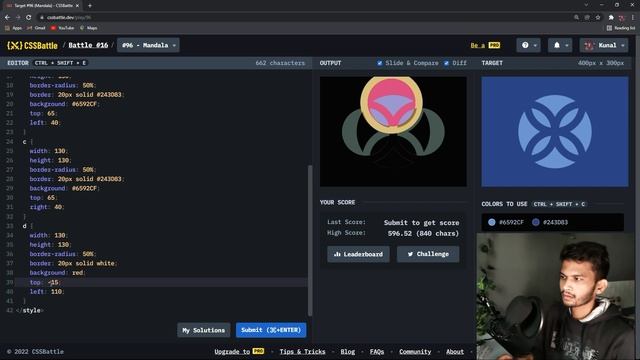Open notifications bell menu
The image size is (640, 360).
click(x=560, y=45)
